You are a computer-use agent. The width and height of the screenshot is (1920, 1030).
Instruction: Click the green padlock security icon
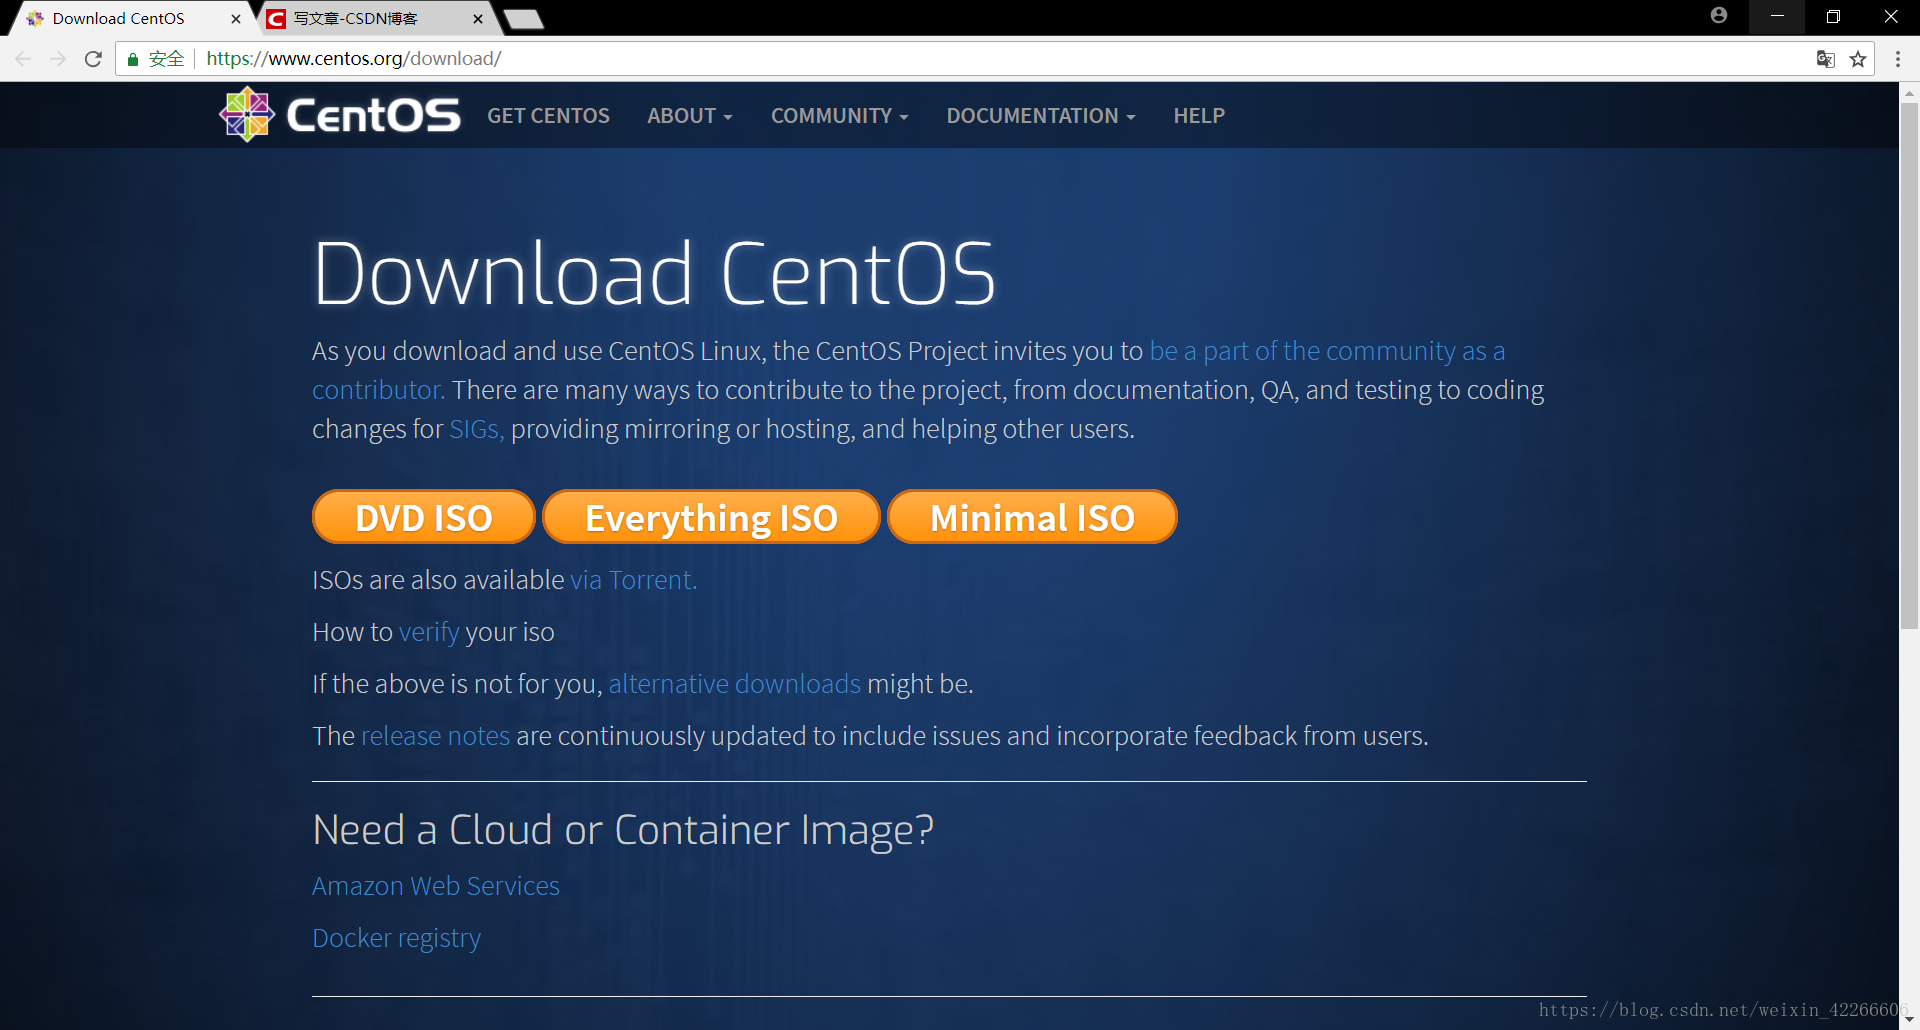click(x=133, y=59)
